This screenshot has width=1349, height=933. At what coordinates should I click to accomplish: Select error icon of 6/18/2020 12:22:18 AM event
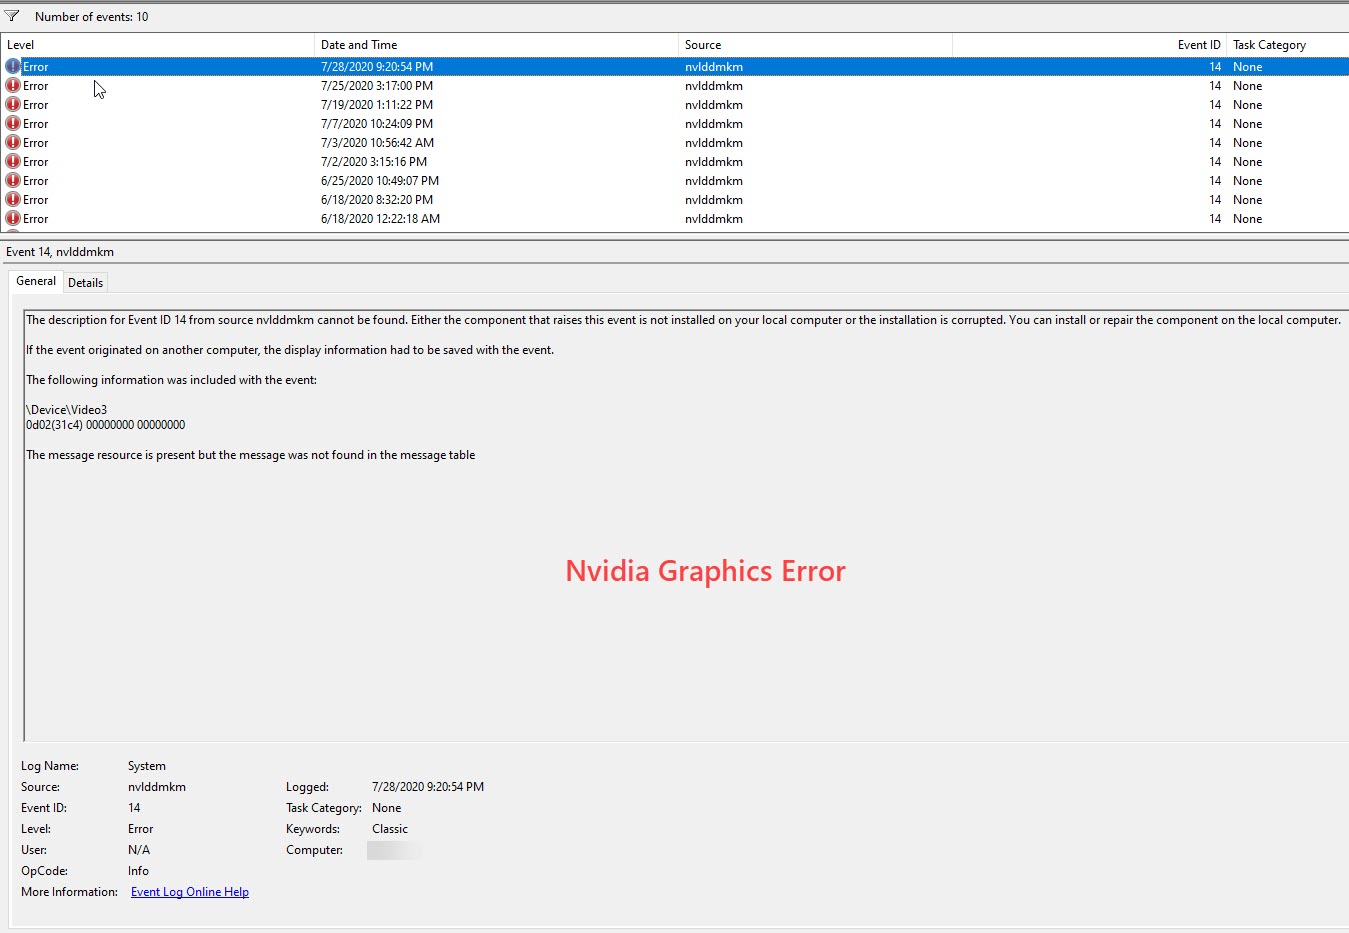13,218
